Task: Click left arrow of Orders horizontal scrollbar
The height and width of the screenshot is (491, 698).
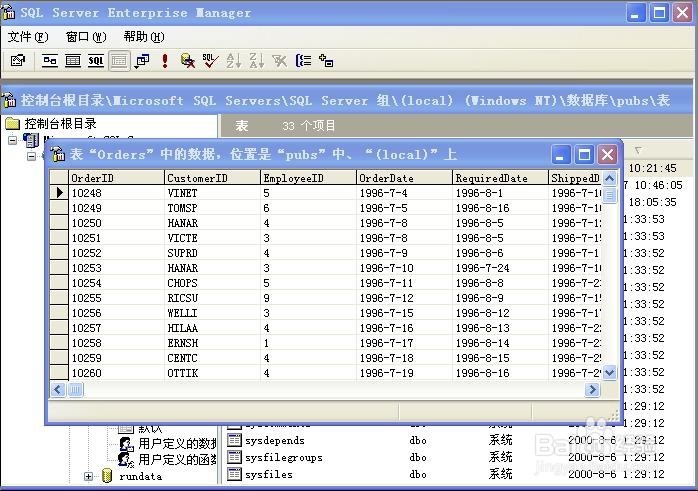Action: 58,390
